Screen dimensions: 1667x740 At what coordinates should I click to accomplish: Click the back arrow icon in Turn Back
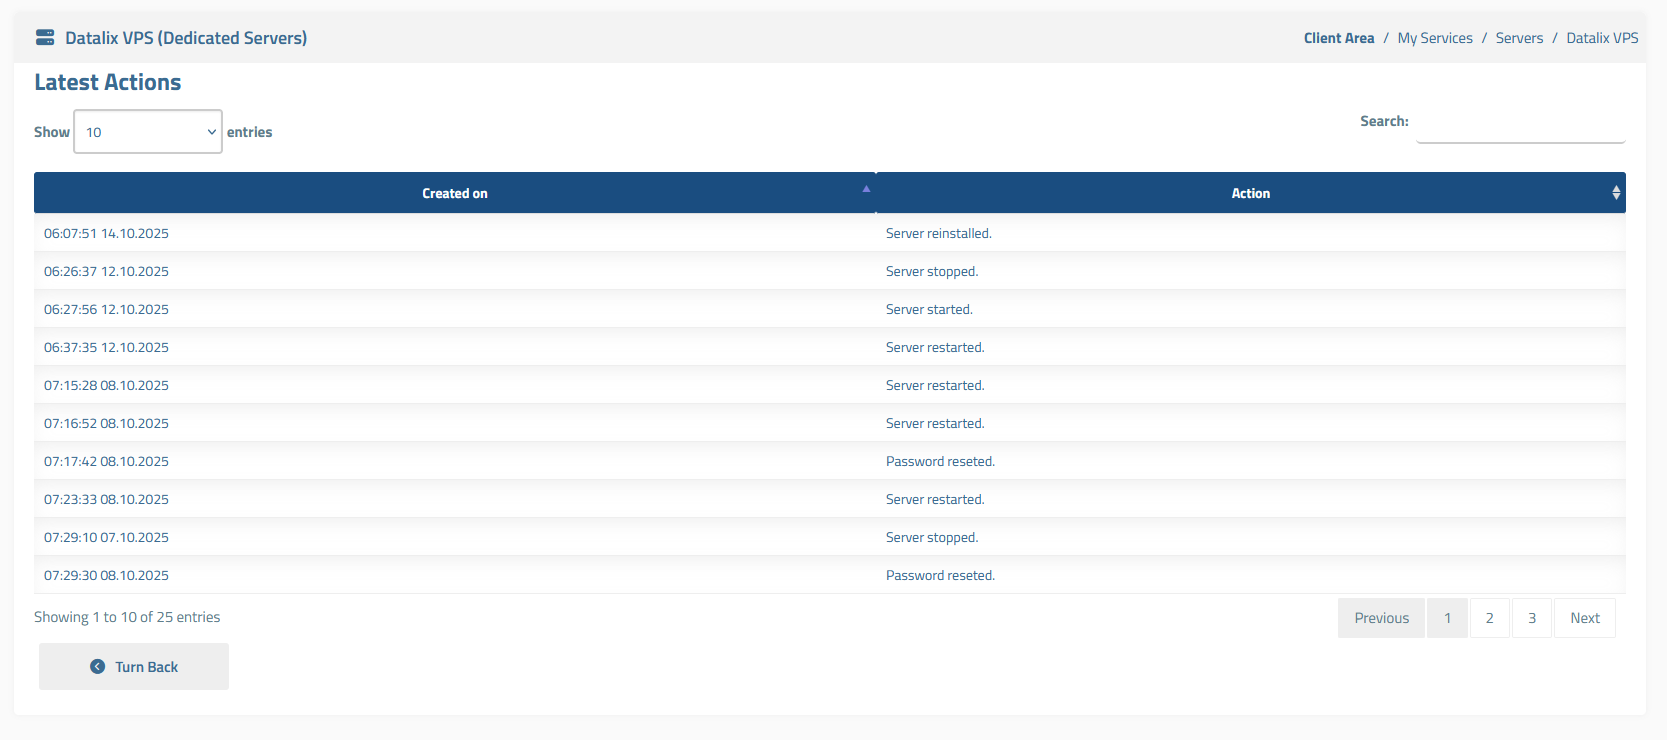pyautogui.click(x=97, y=667)
